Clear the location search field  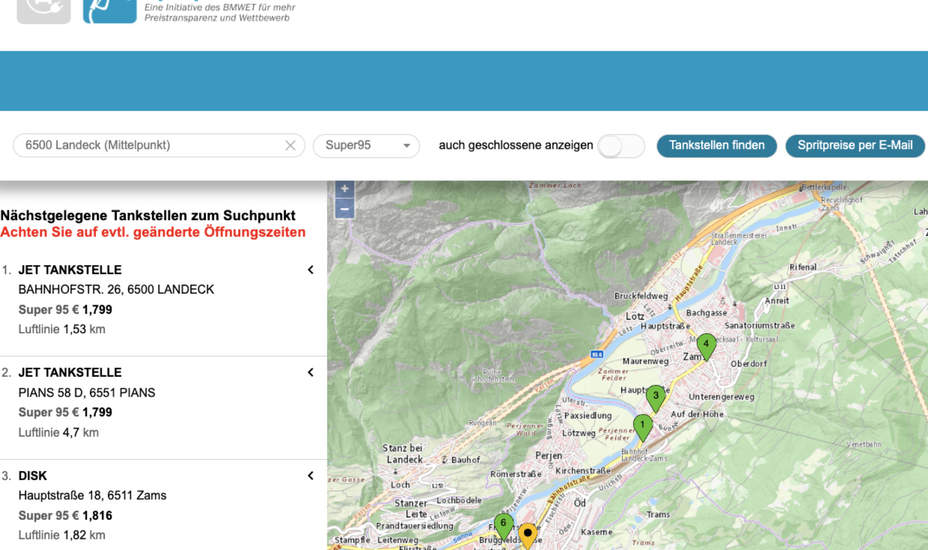click(290, 146)
